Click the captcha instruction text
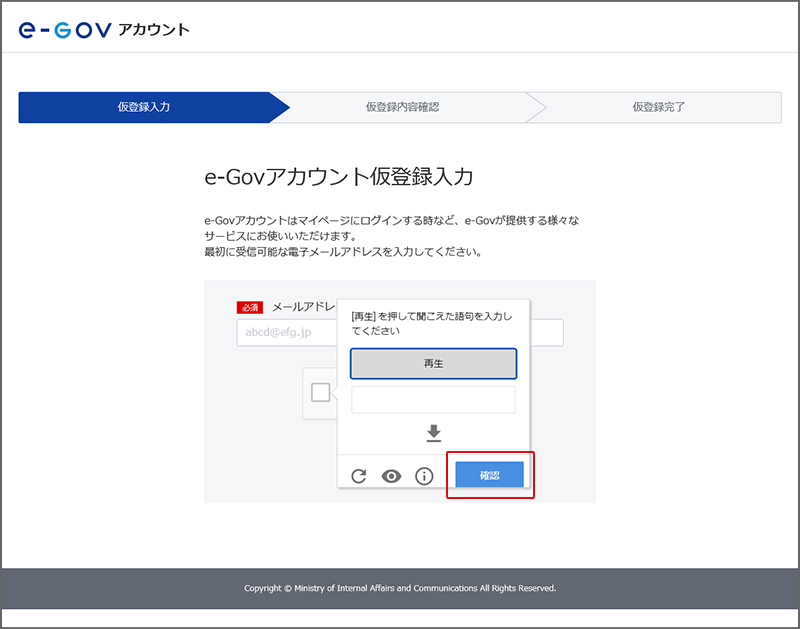Screen dimensions: 800x629 (432, 323)
